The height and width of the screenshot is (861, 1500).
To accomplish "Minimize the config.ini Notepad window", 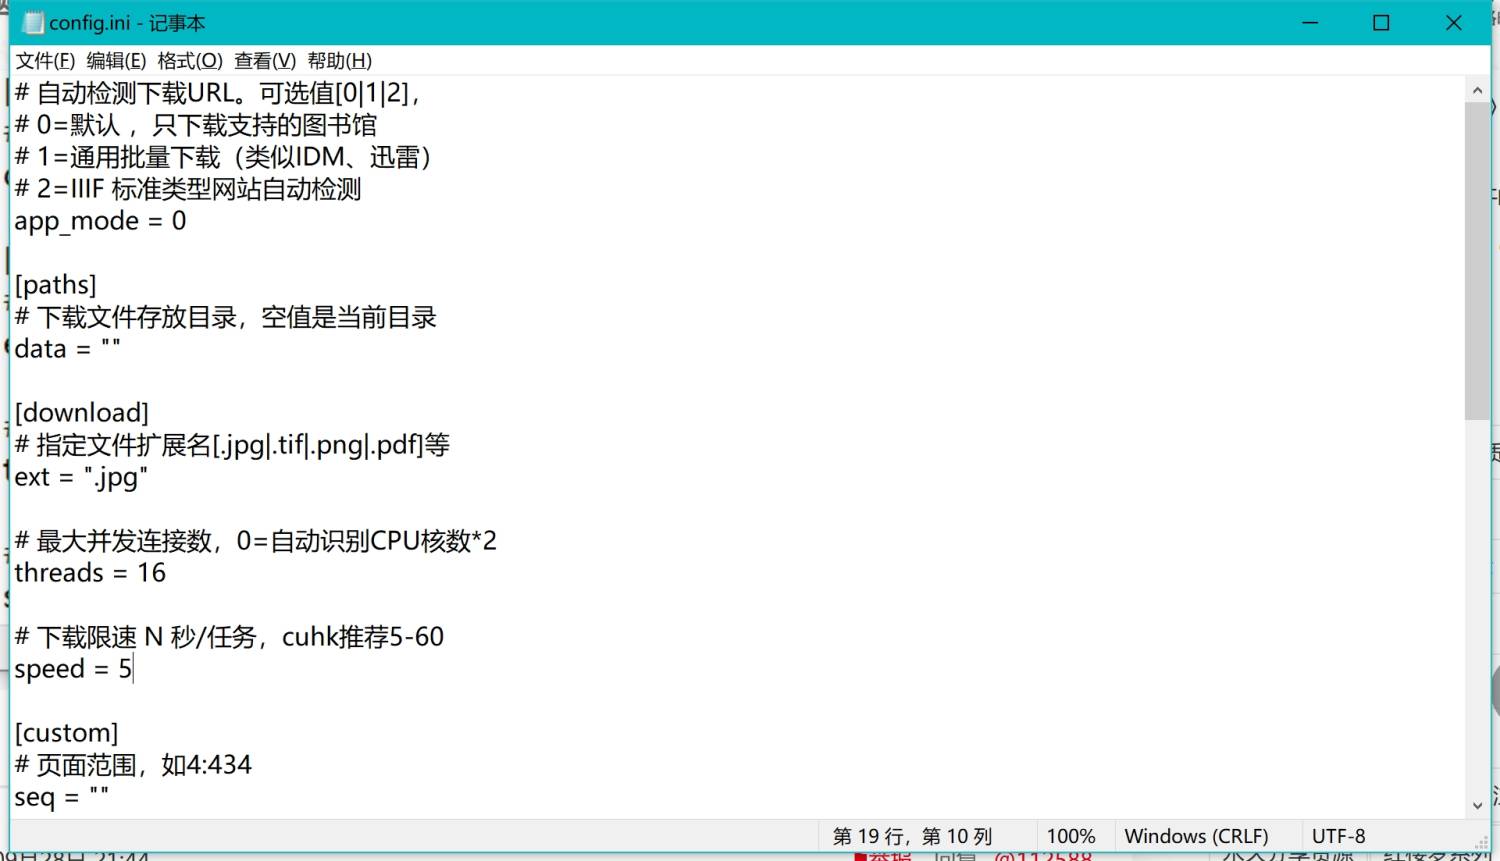I will 1310,22.
